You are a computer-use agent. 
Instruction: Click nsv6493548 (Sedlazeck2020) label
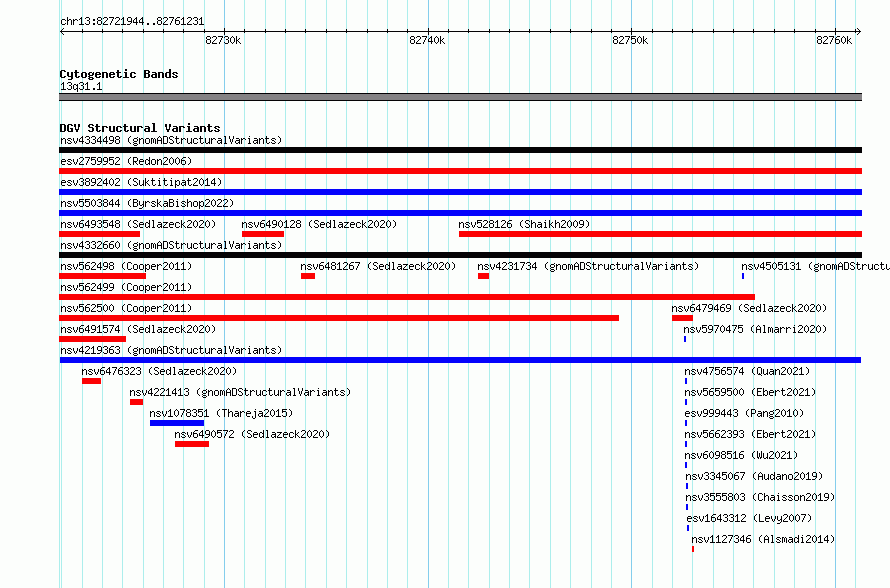pyautogui.click(x=138, y=224)
